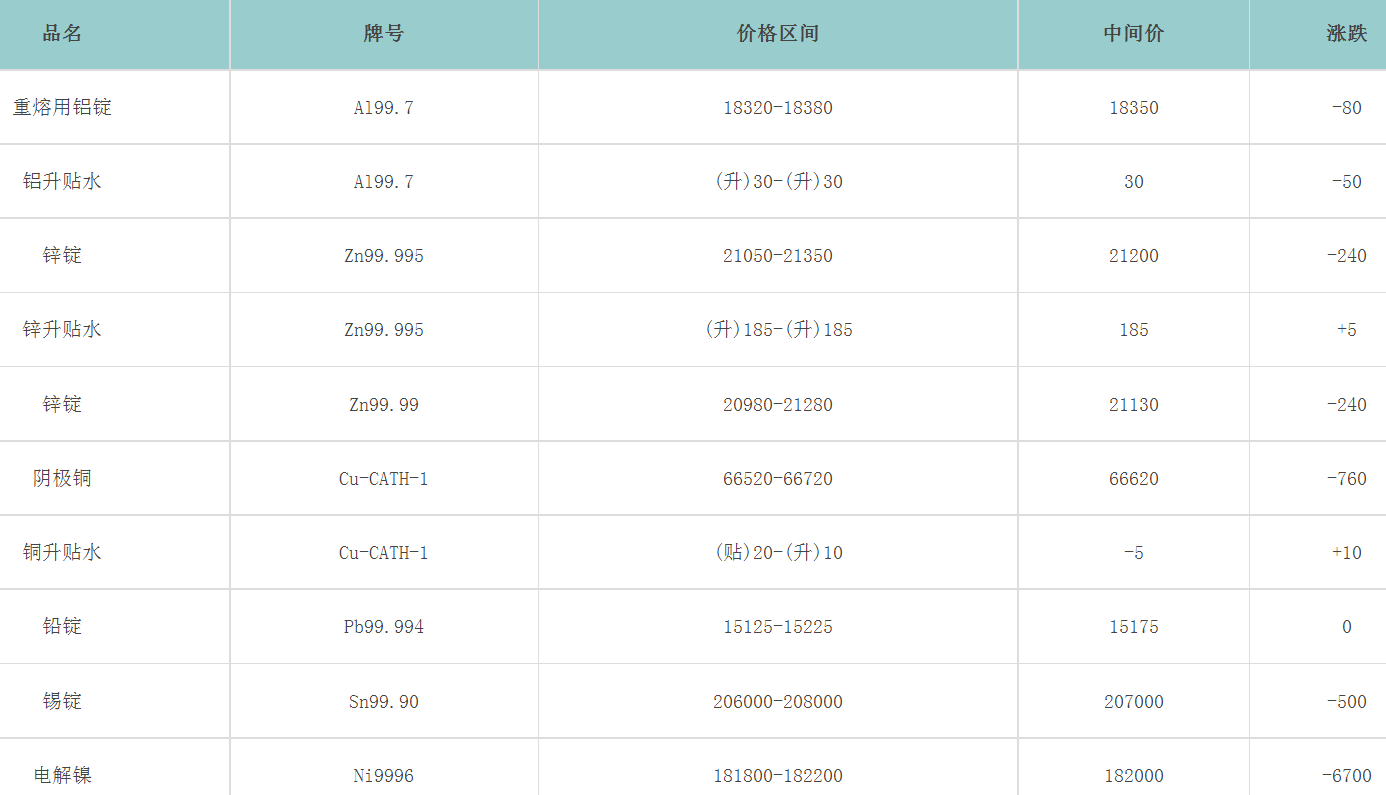The image size is (1386, 795).
Task: Click the 铝升贴水 product name
Action: (x=62, y=182)
